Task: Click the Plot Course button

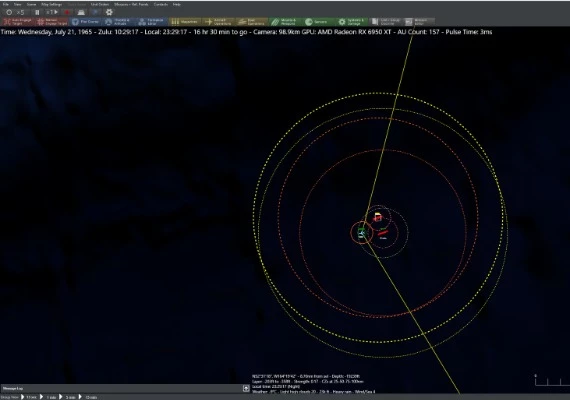Action: [85, 22]
